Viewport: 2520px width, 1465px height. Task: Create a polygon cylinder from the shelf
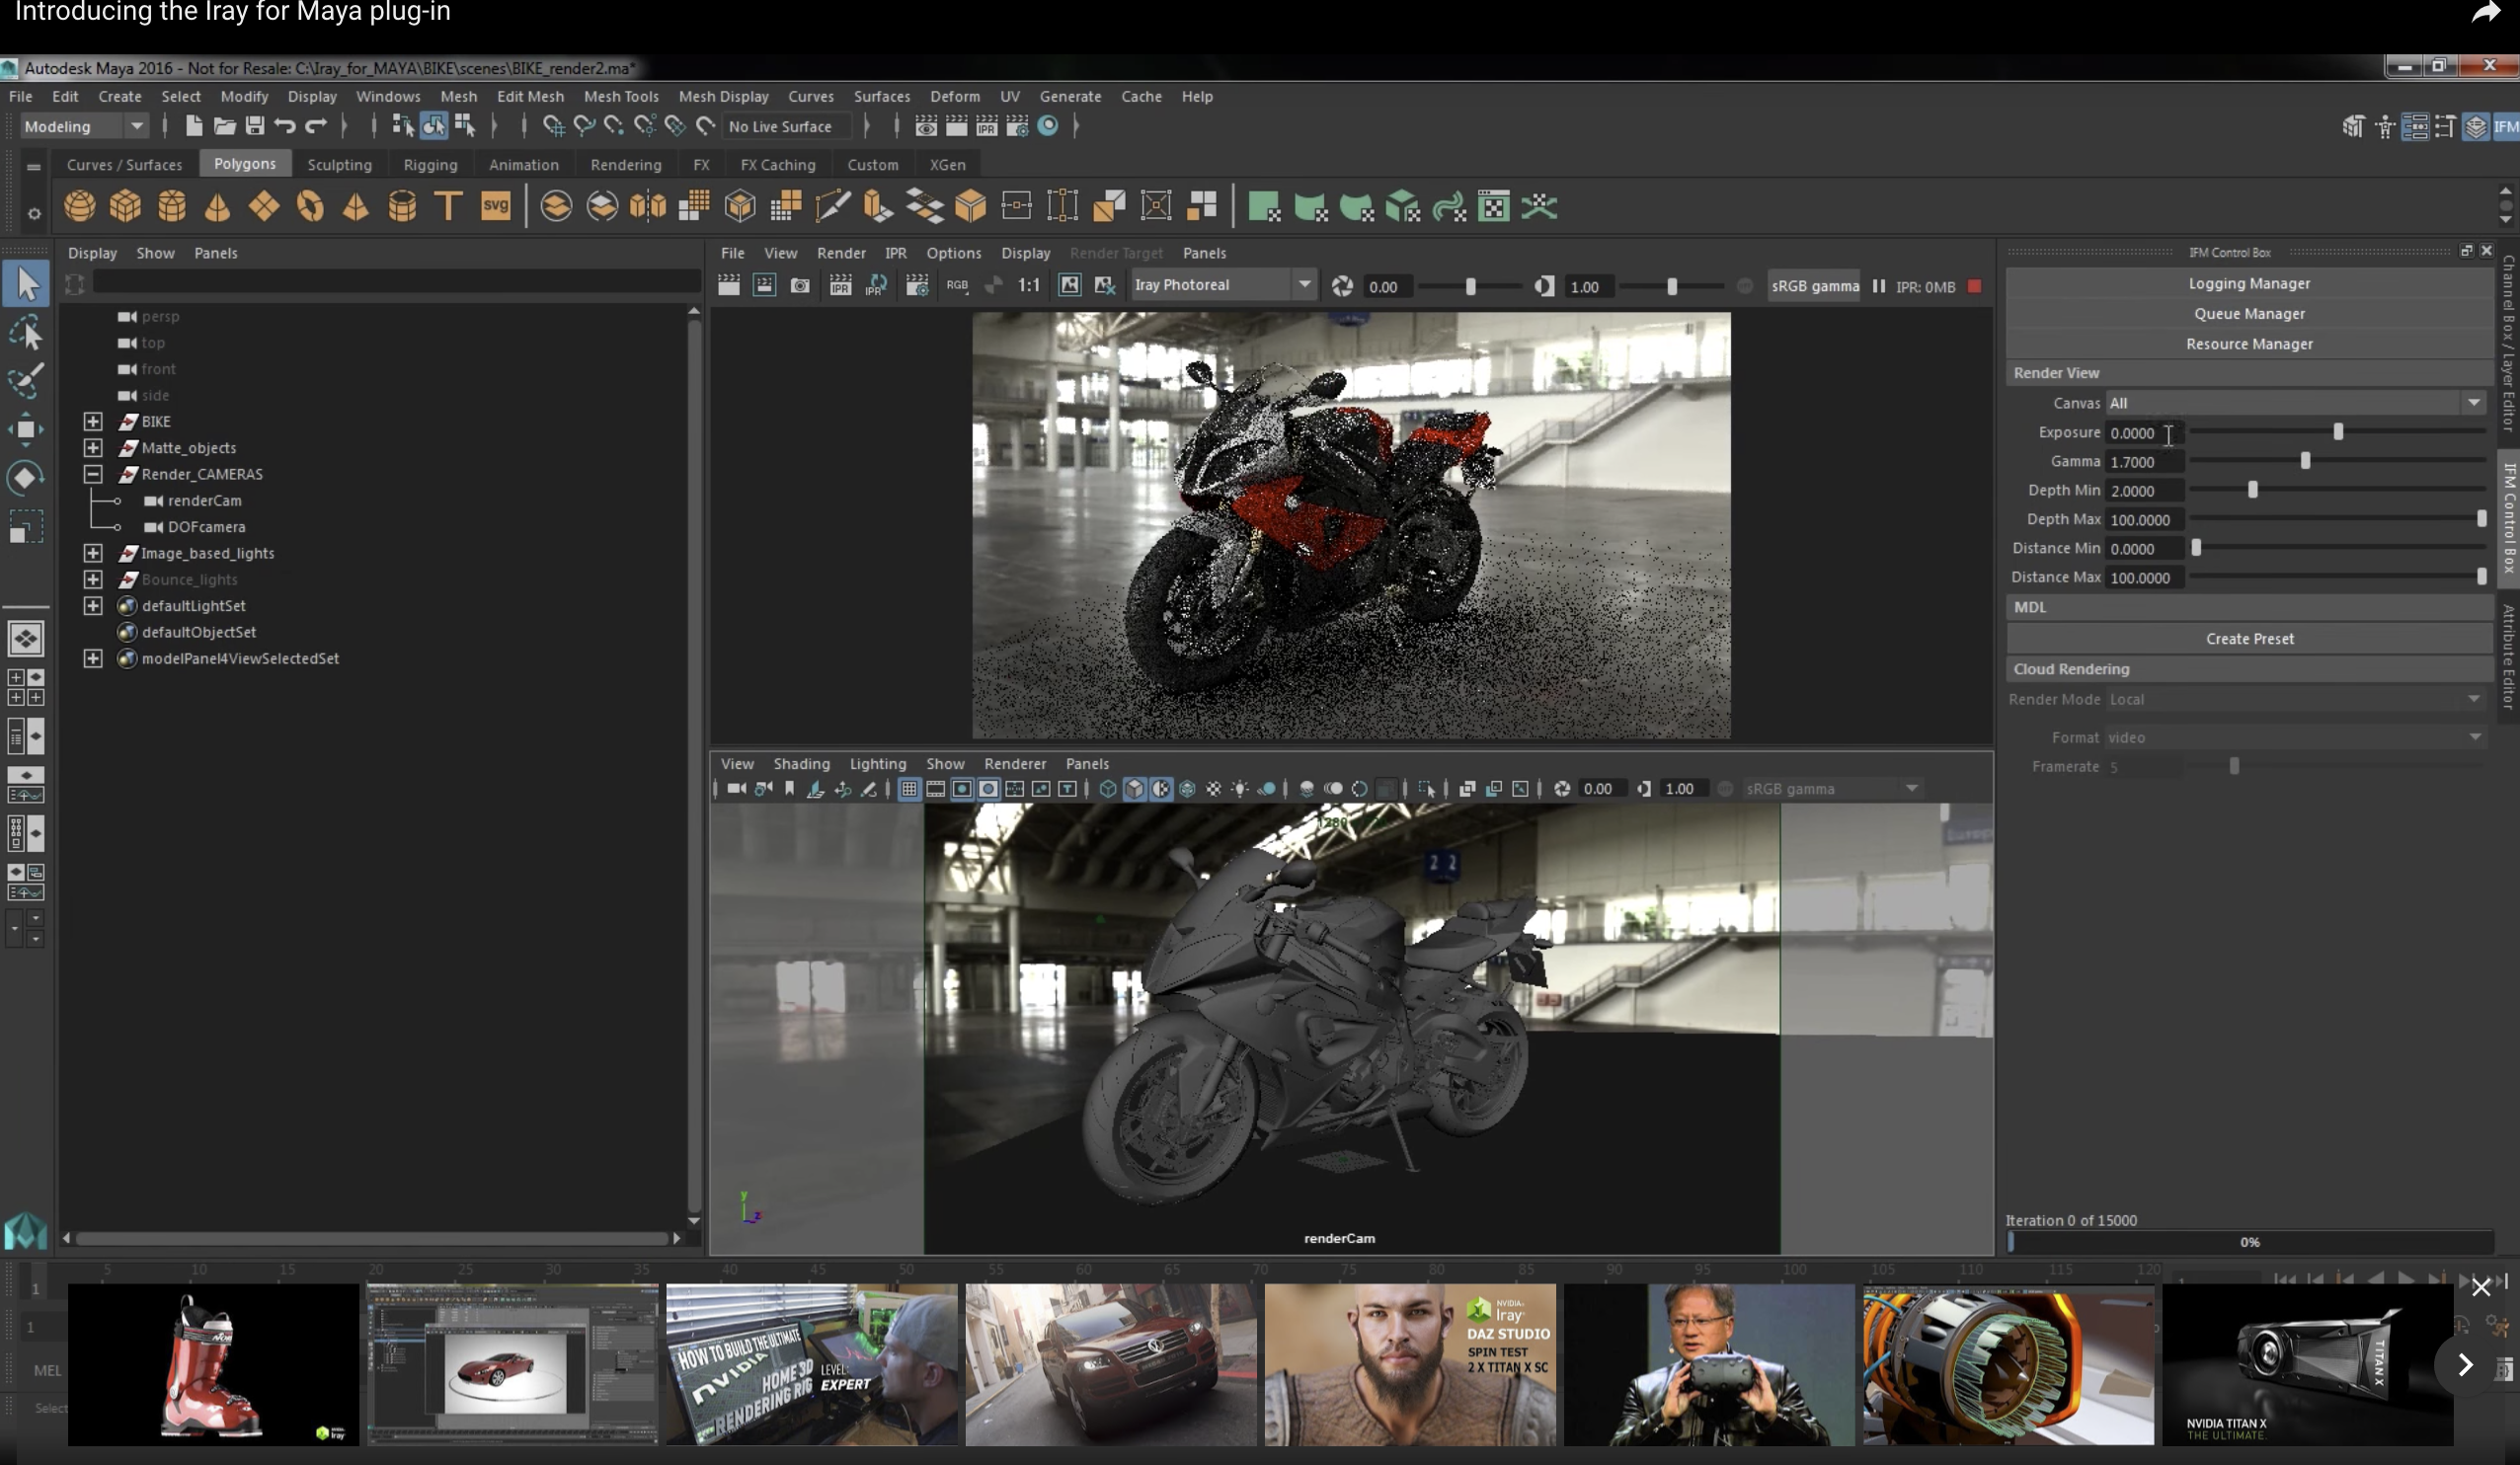point(171,207)
